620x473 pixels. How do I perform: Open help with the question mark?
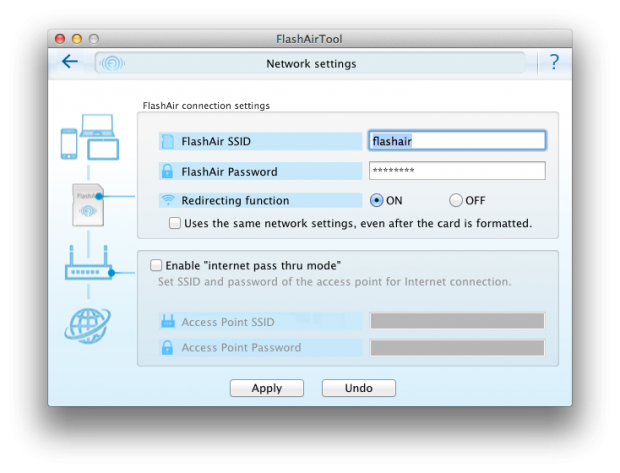(x=554, y=62)
